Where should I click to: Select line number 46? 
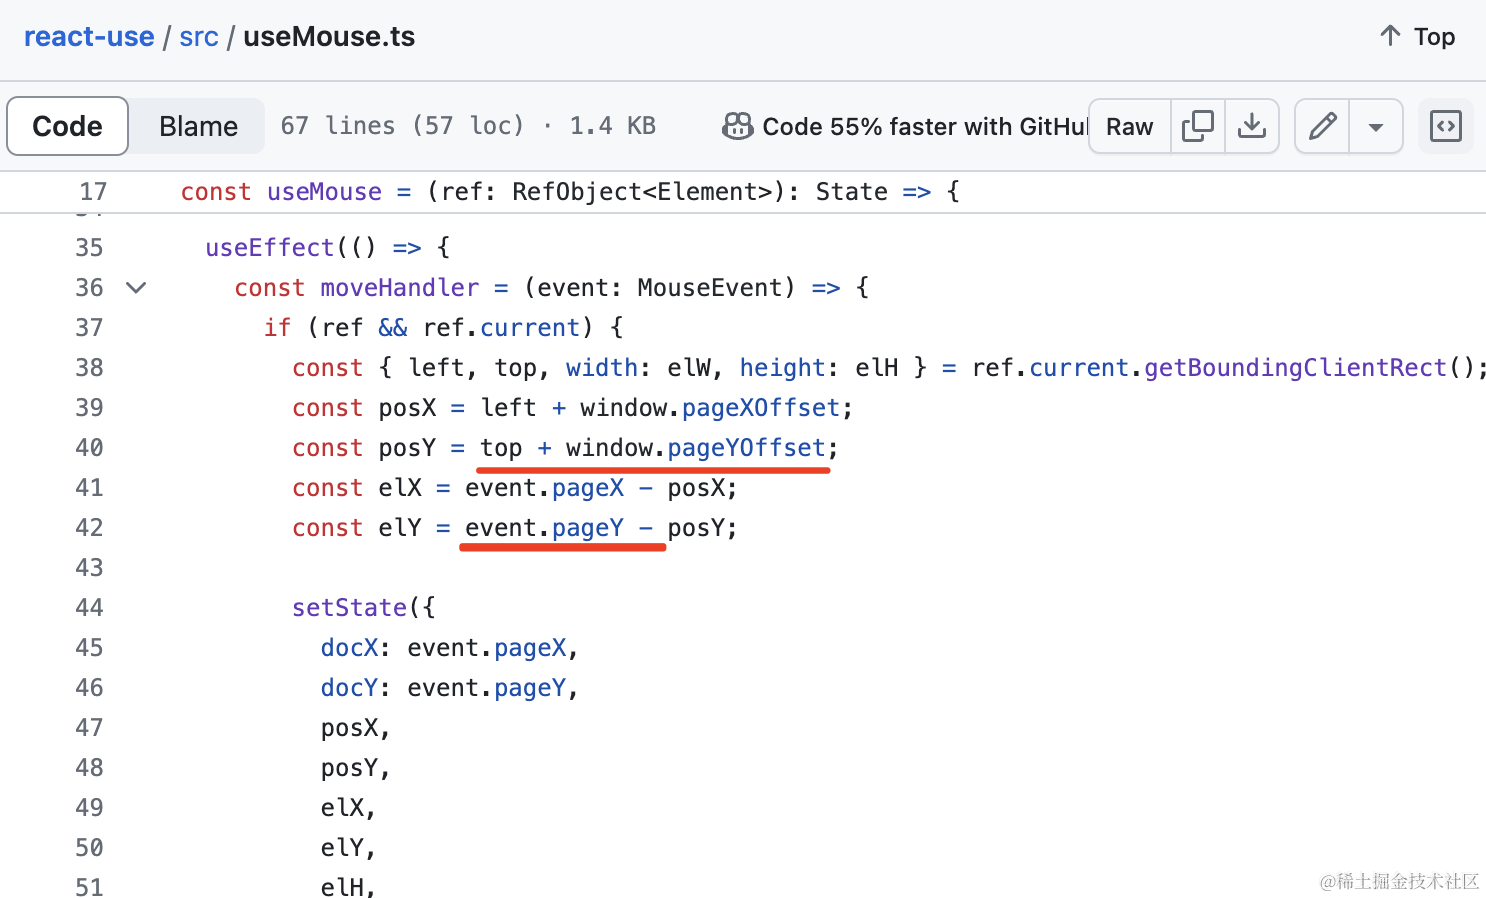pyautogui.click(x=89, y=688)
